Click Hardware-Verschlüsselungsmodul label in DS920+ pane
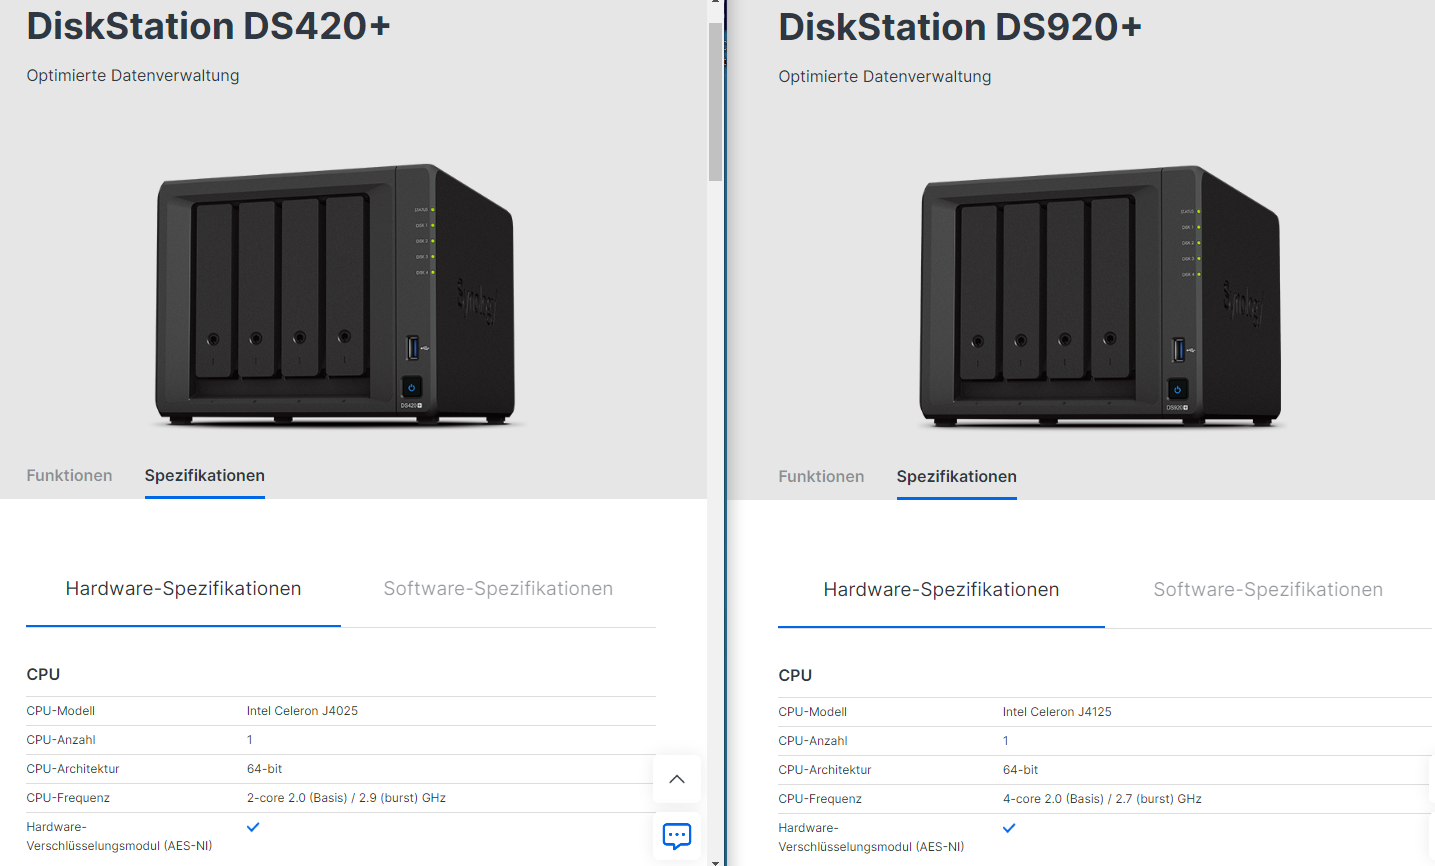Viewport: 1435px width, 866px height. point(871,837)
